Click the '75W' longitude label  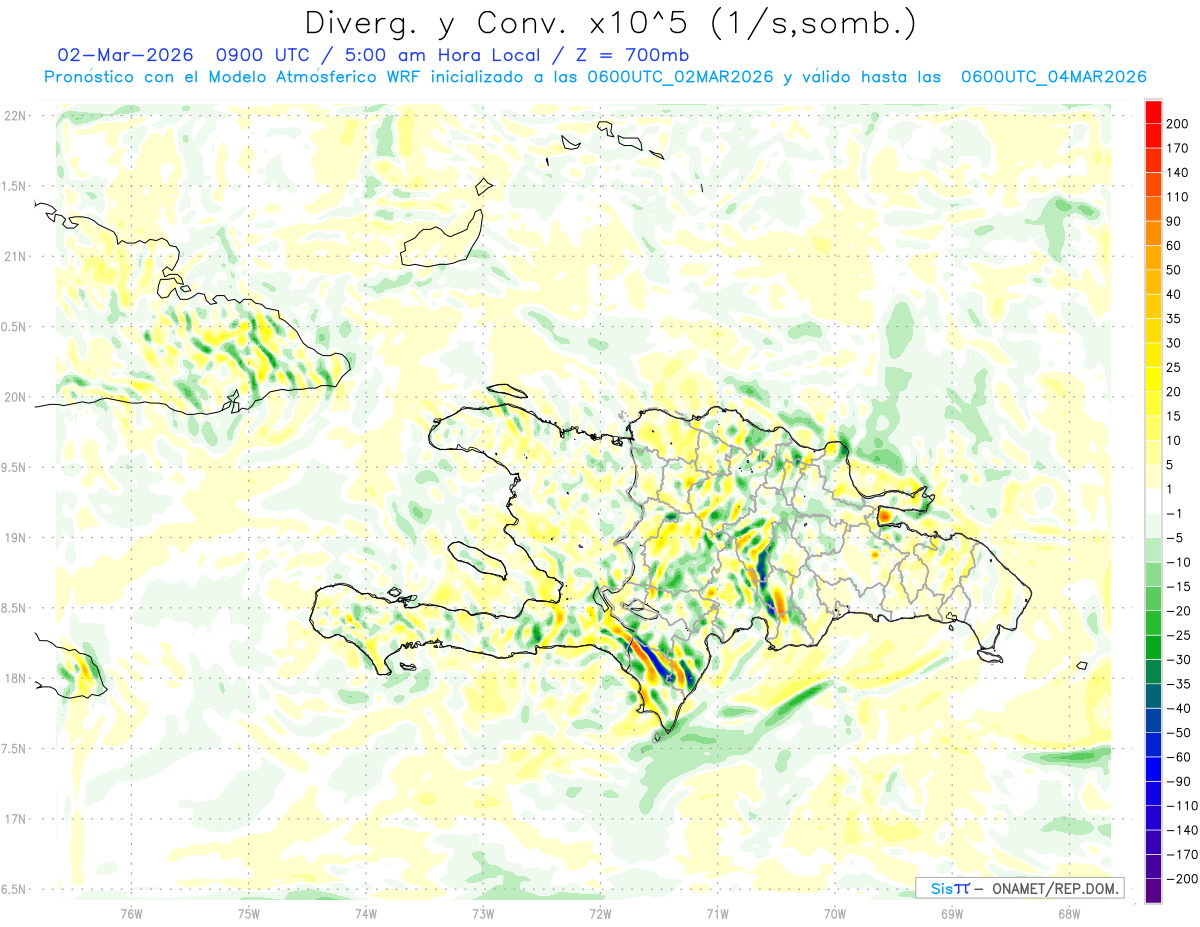coord(249,913)
